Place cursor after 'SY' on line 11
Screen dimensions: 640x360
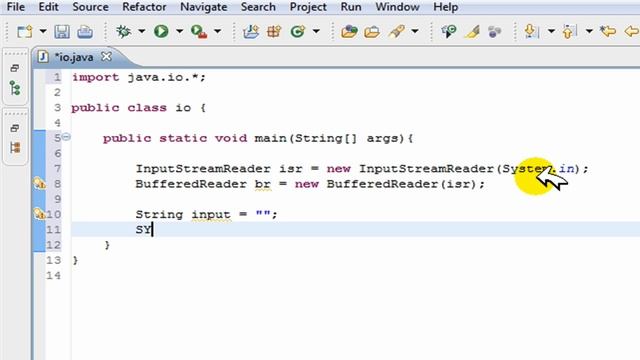(152, 229)
